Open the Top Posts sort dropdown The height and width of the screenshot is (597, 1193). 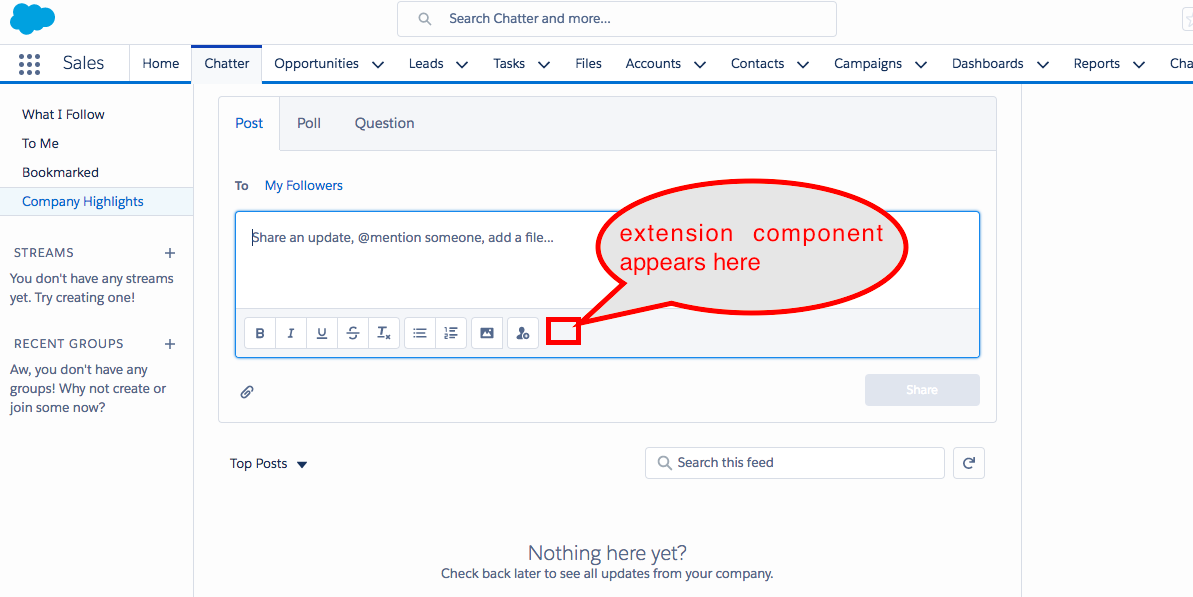pos(269,463)
